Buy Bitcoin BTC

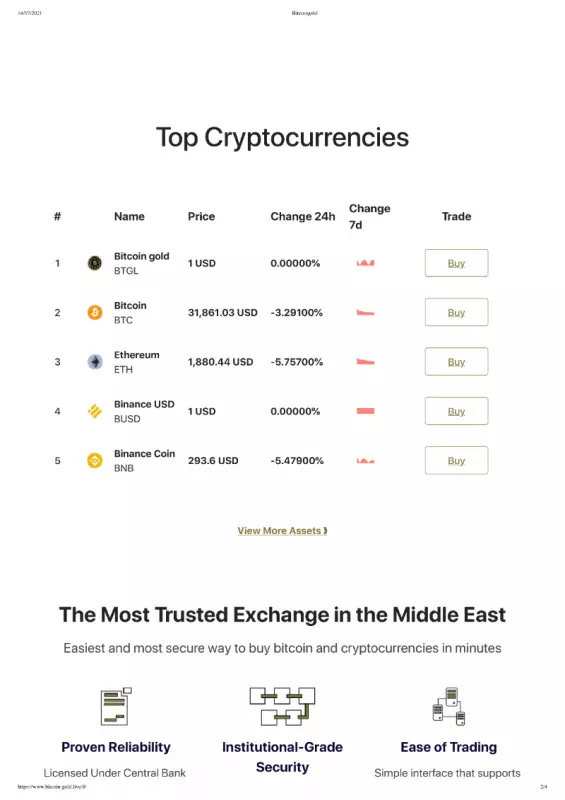(456, 312)
